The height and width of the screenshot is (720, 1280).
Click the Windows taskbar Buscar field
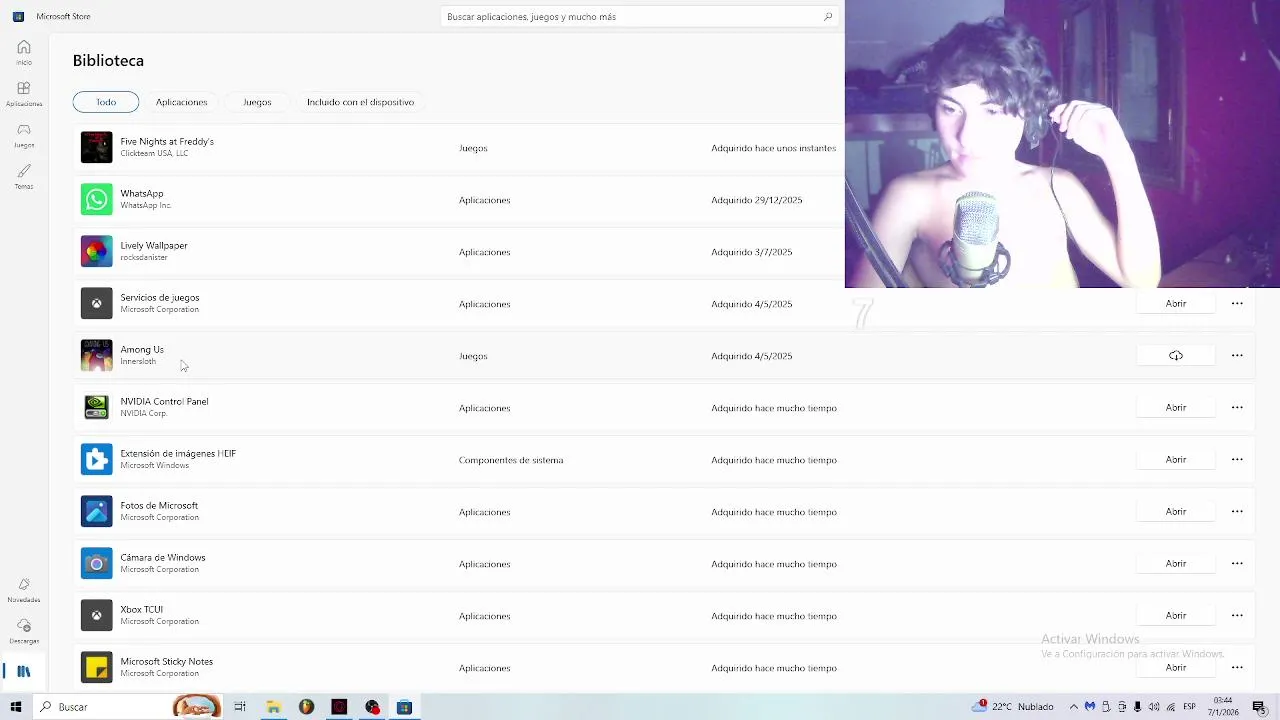tap(130, 707)
